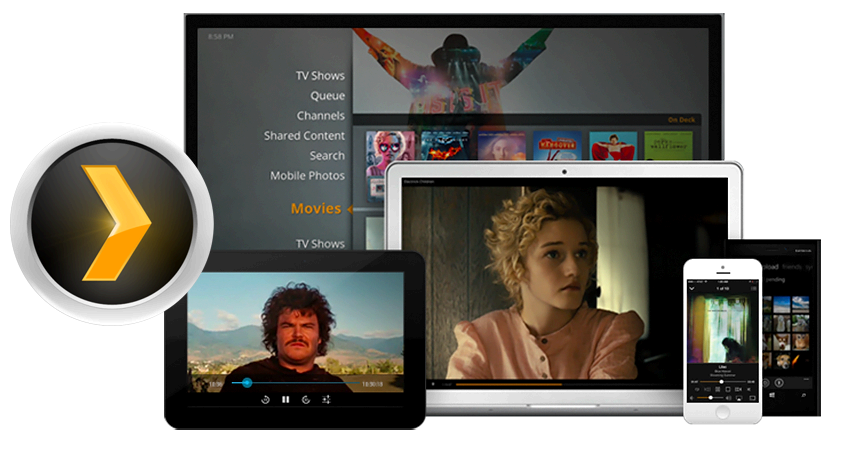Tap the video camera icon on iPhone
Screen dimensions: 850x450
[x=738, y=389]
